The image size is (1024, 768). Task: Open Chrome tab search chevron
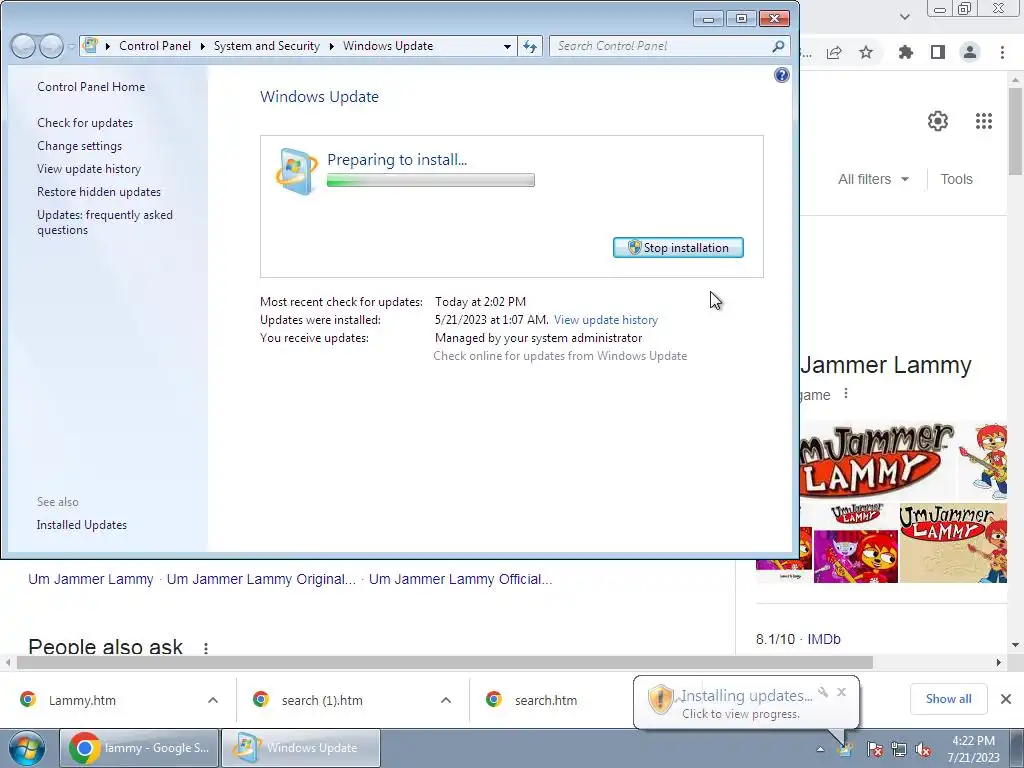point(904,17)
